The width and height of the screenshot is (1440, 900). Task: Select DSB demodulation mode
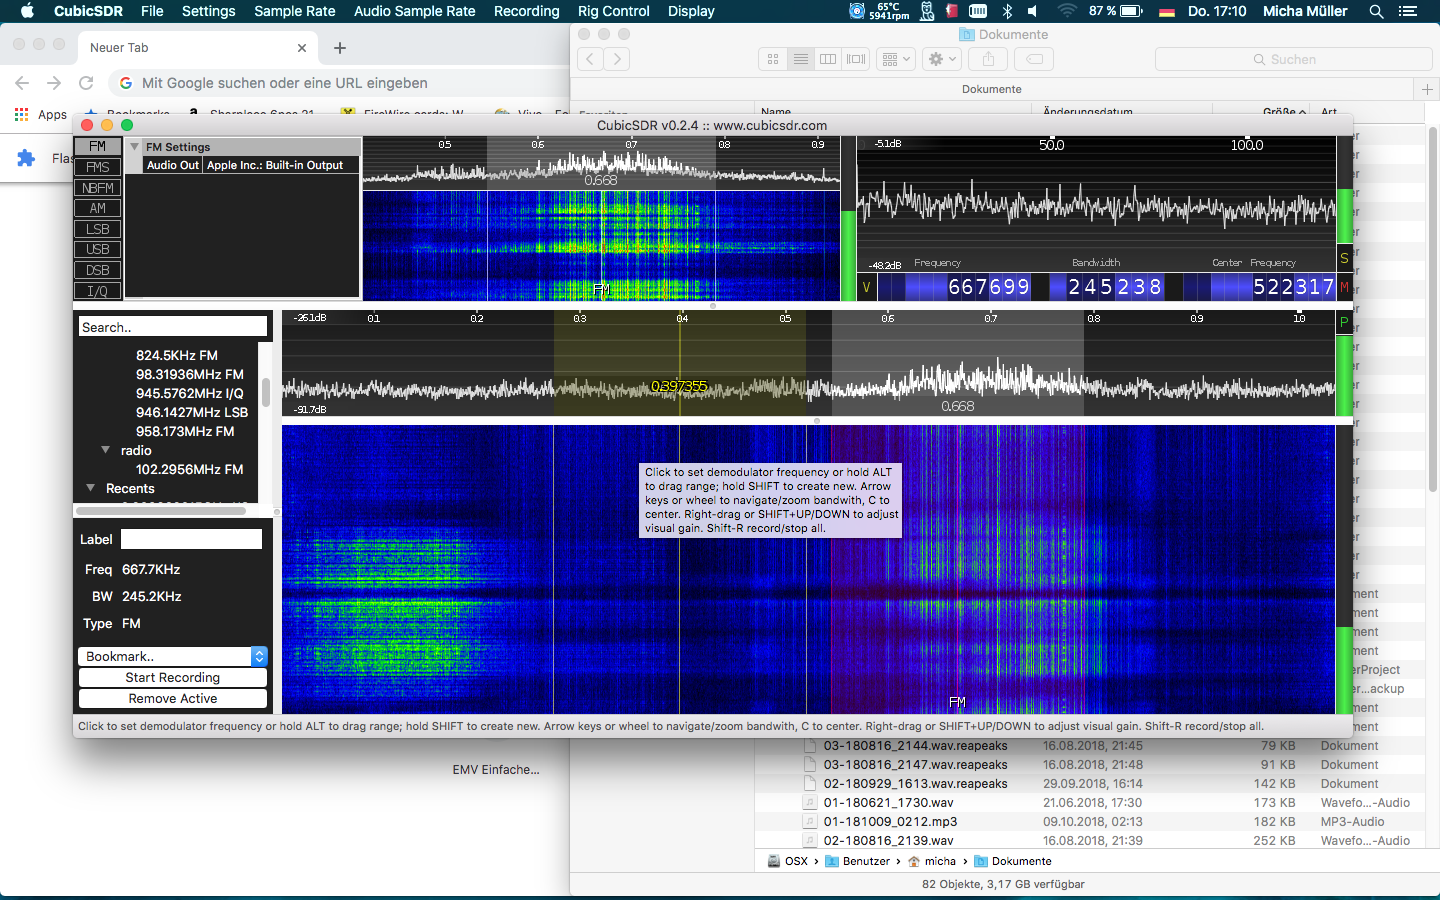tap(98, 270)
